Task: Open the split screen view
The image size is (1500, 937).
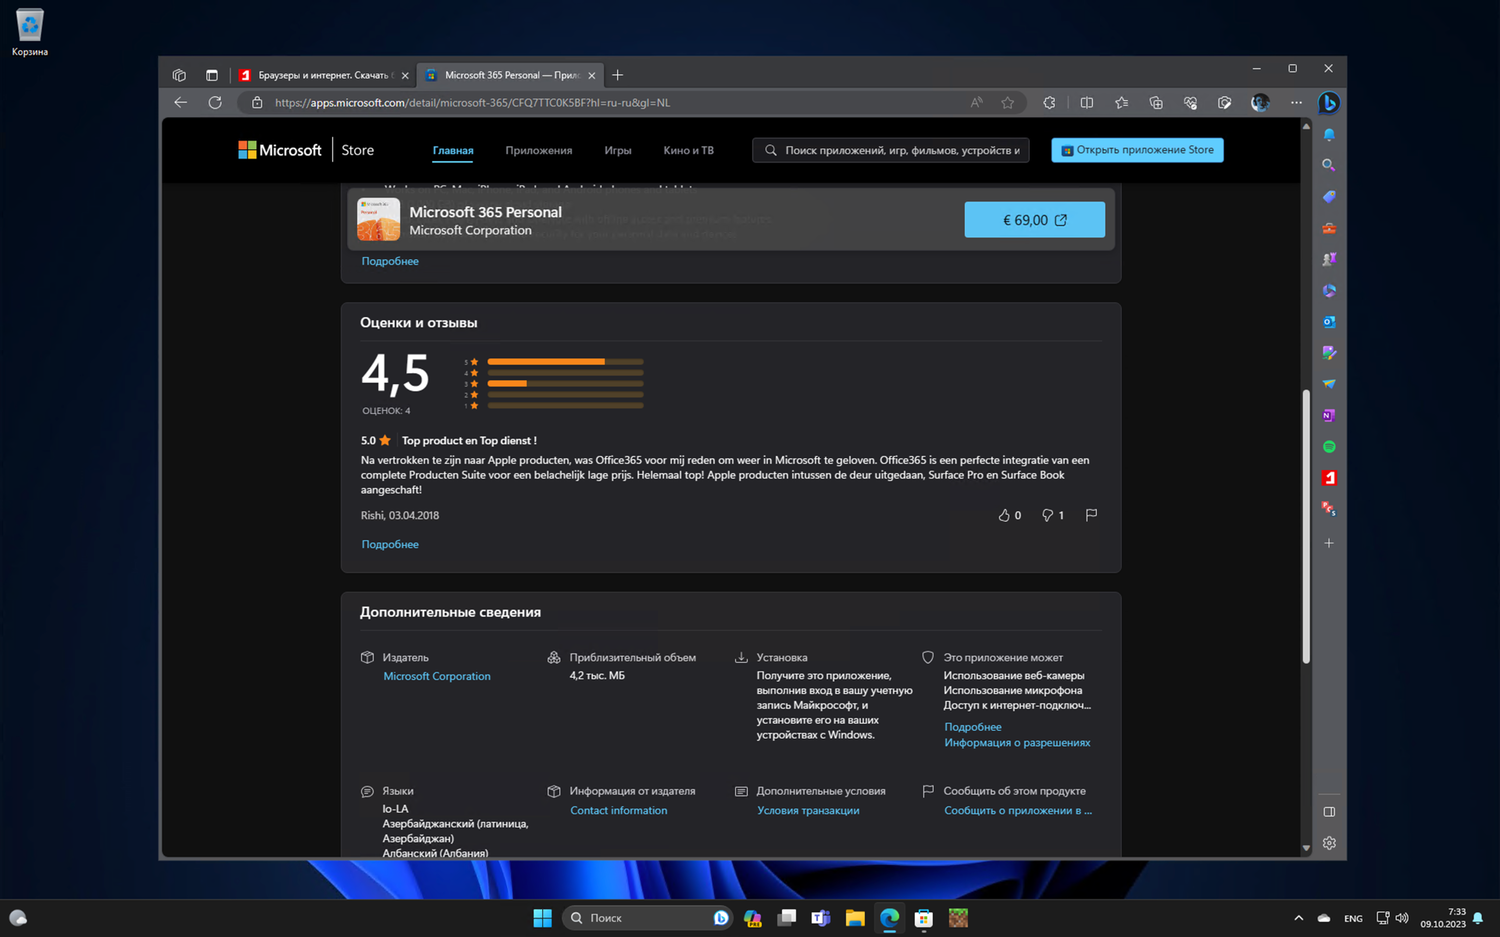Action: (x=1087, y=102)
